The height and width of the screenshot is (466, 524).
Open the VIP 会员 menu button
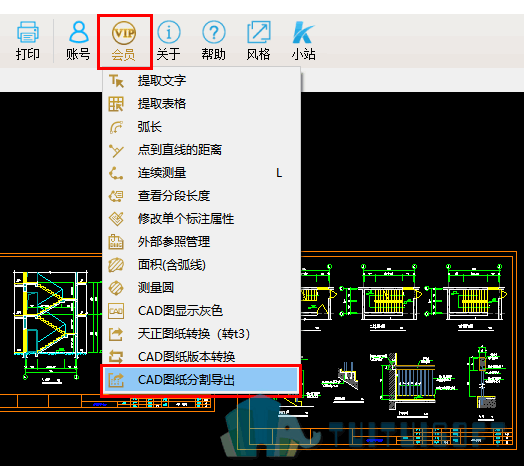pos(124,42)
